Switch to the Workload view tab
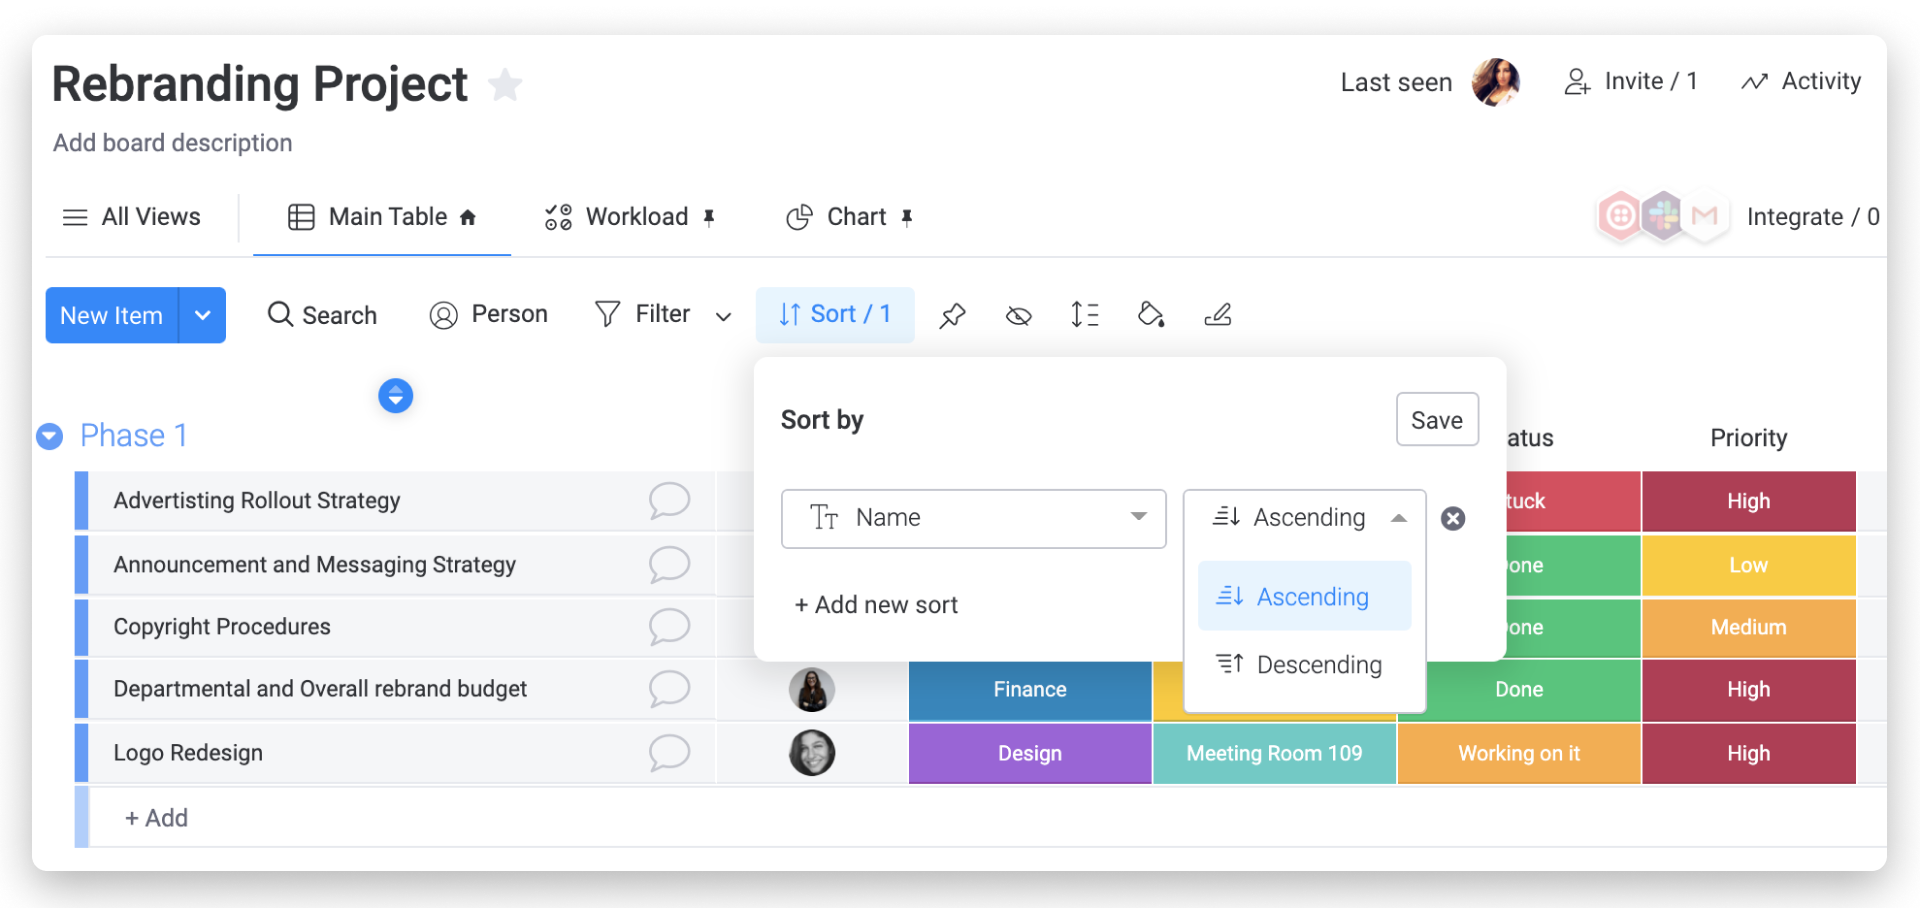 click(629, 217)
